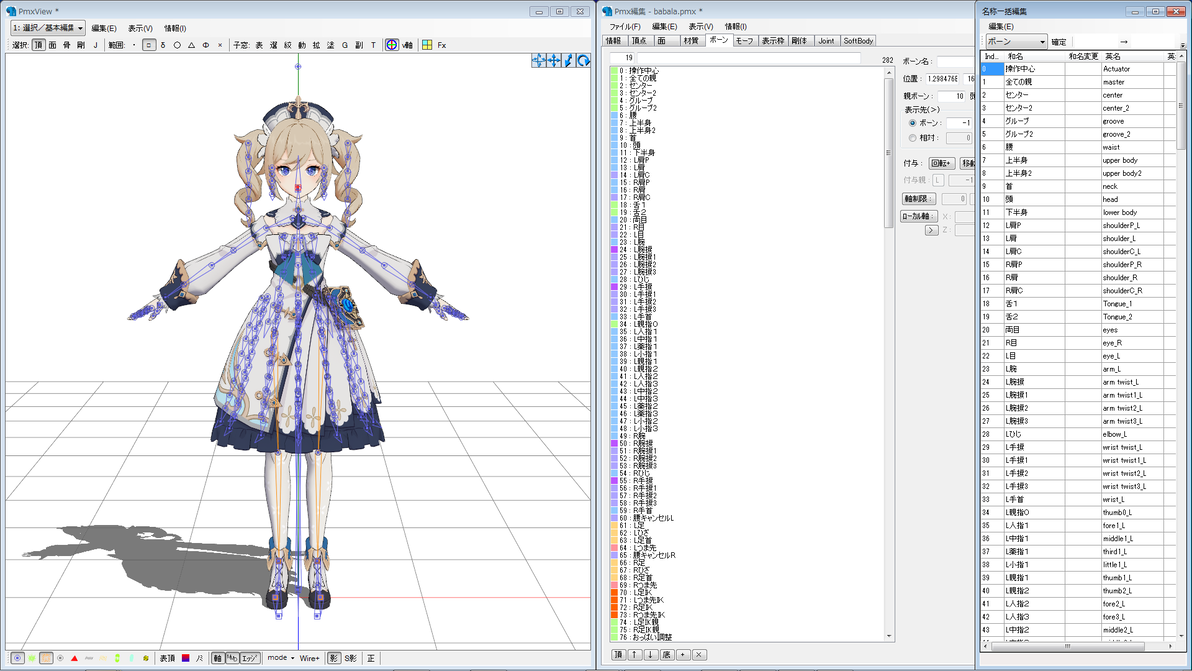Open 表示(V) menu in PmxView
This screenshot has height=671, width=1192.
(140, 28)
